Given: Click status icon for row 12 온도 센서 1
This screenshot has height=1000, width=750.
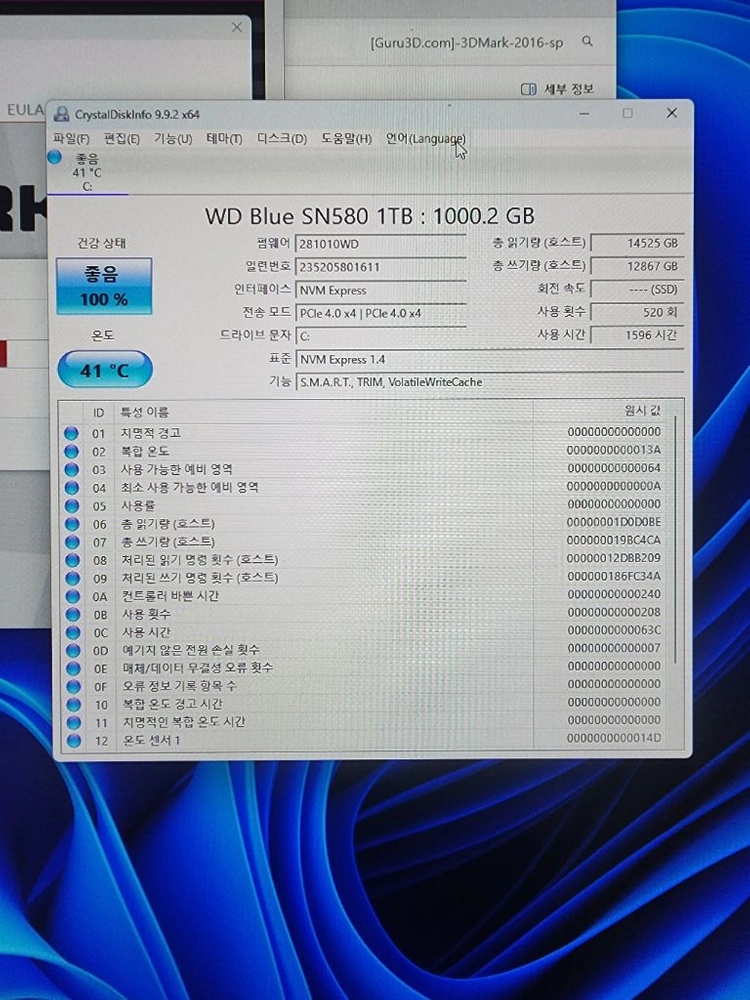Looking at the screenshot, I should pyautogui.click(x=75, y=741).
